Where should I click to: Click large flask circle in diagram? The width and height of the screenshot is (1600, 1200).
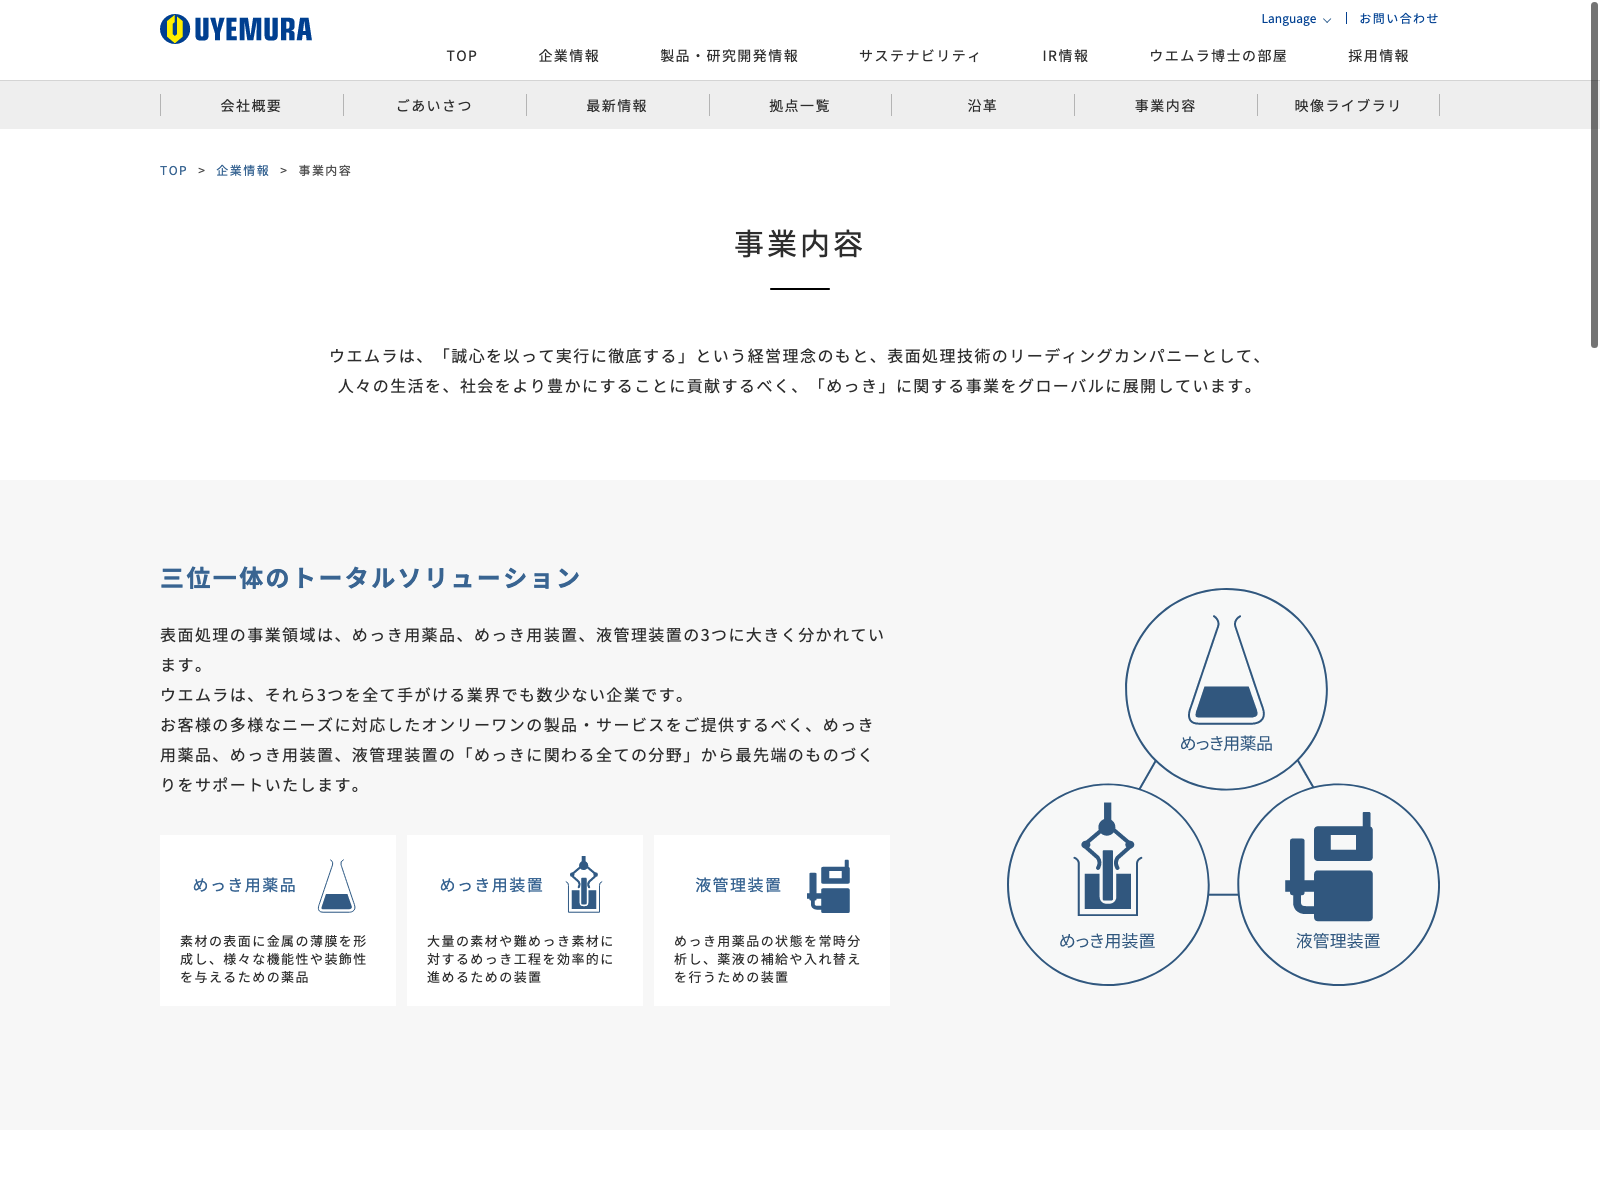(1226, 689)
